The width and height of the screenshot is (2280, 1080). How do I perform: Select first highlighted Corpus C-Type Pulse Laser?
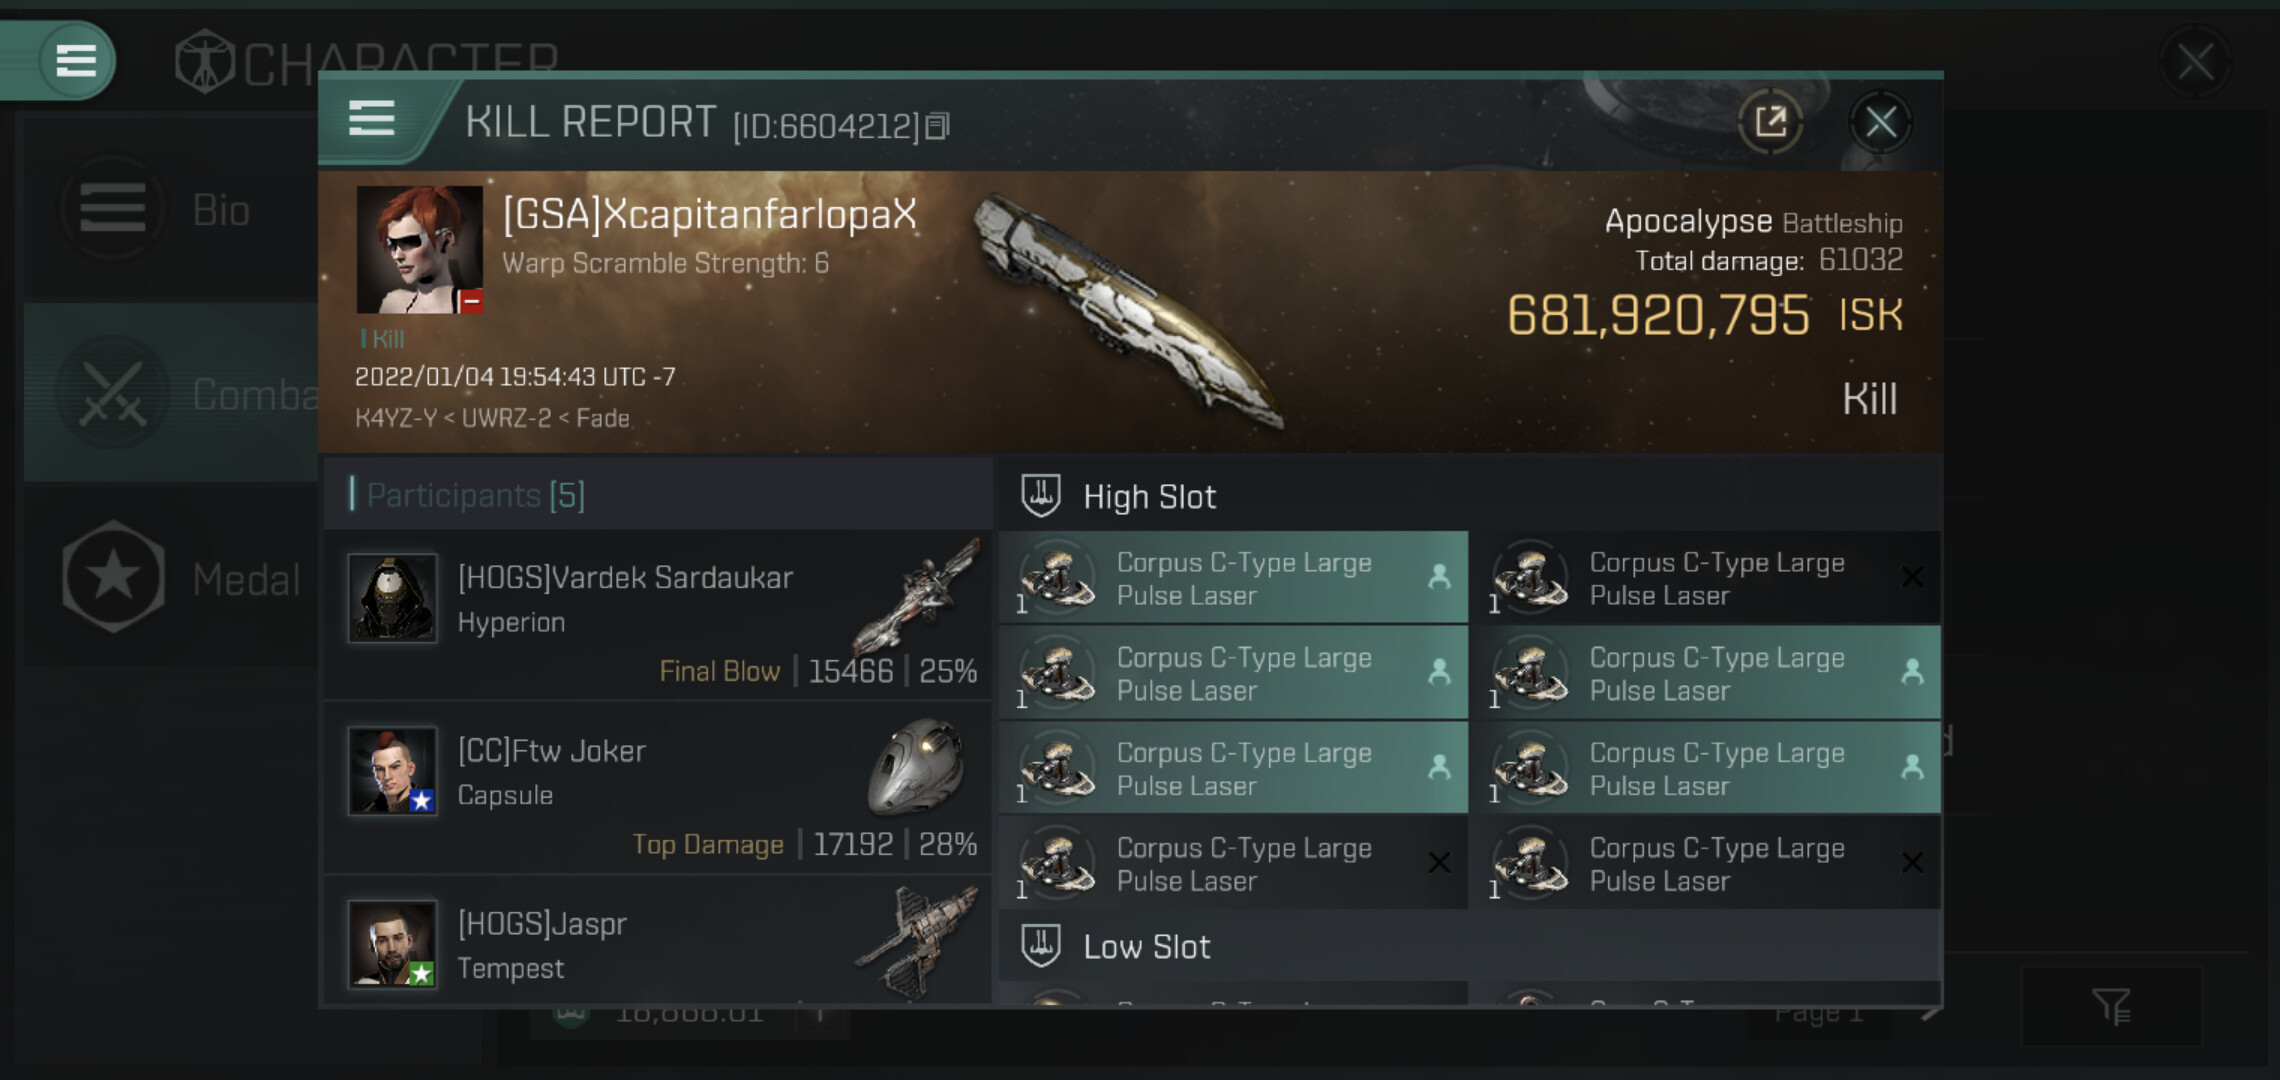(1233, 579)
